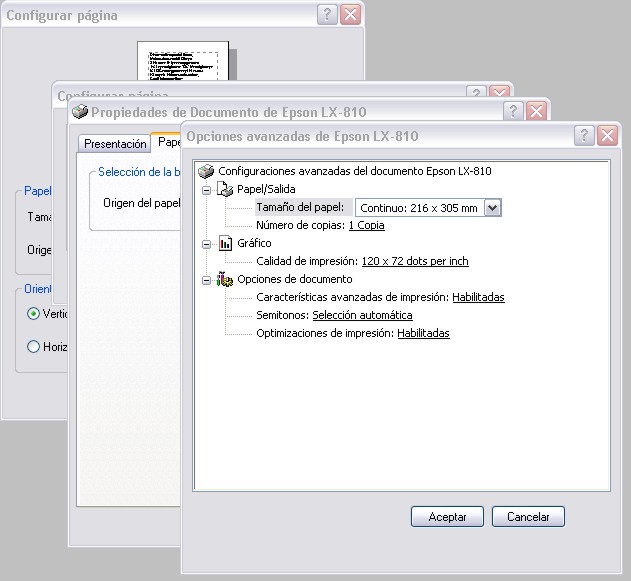Screen dimensions: 631x581
Task: Click the Gráfico node label
Action: (254, 243)
